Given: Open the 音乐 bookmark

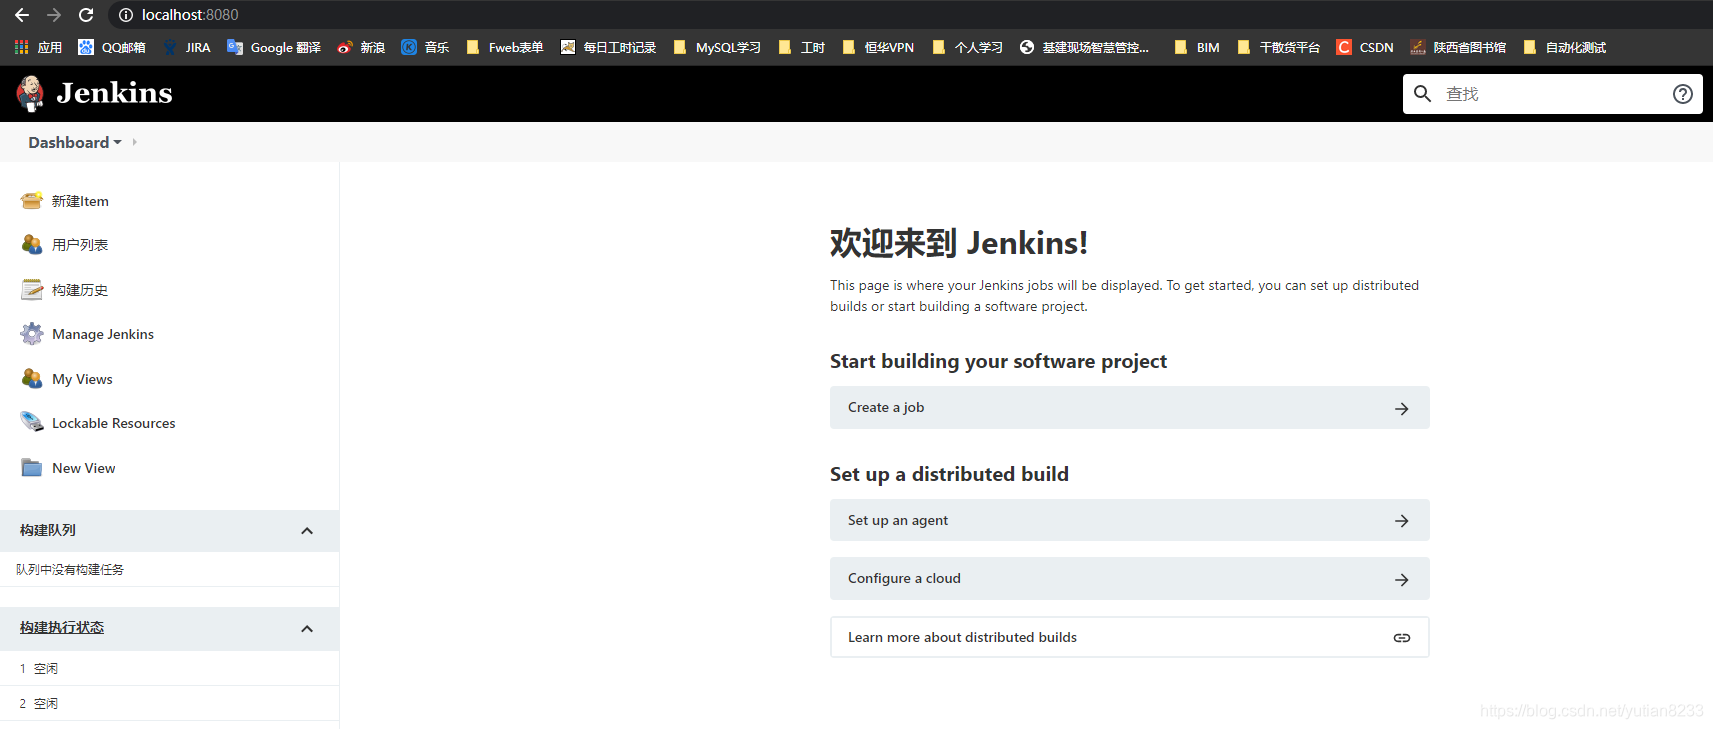Looking at the screenshot, I should coord(425,47).
